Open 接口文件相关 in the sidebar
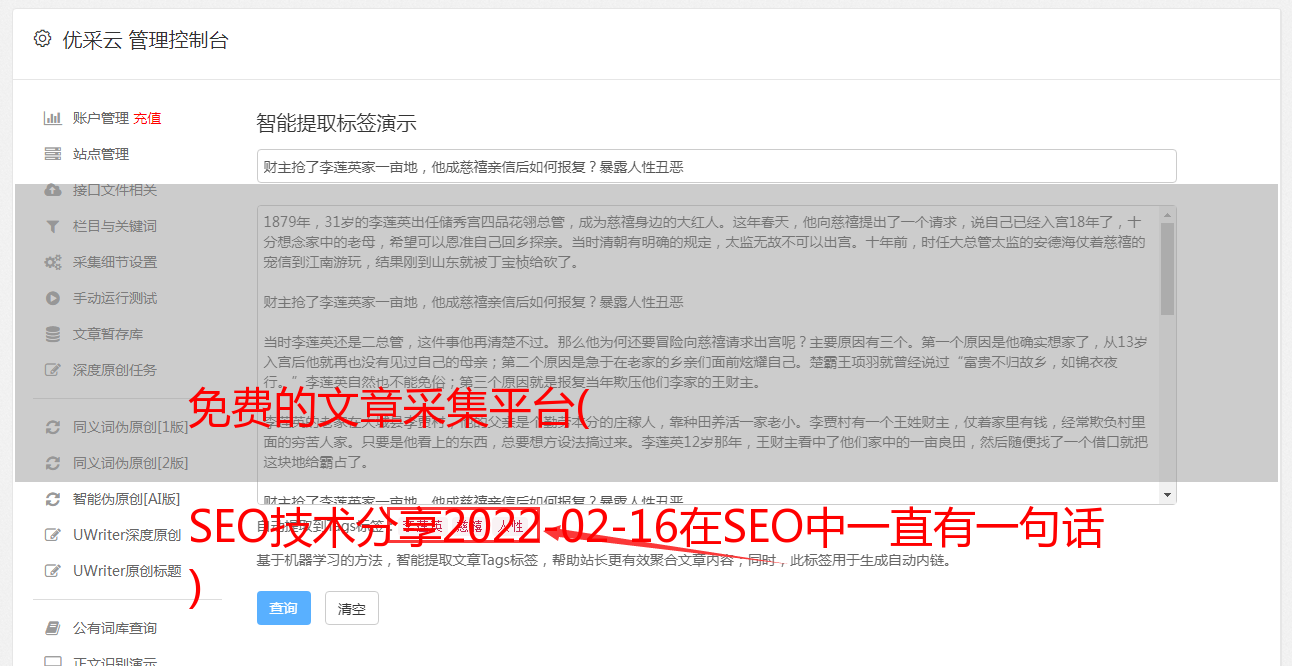This screenshot has width=1292, height=666. (x=115, y=190)
